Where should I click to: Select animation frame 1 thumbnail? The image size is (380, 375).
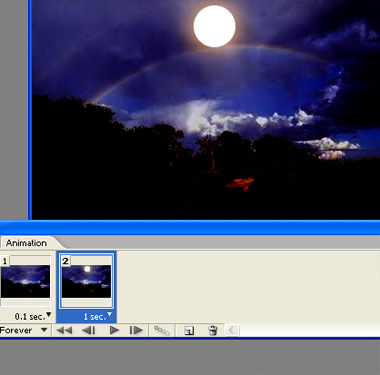tap(25, 281)
